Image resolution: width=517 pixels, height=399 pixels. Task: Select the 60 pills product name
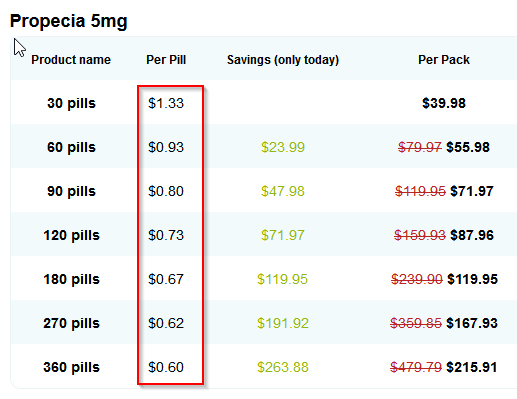(x=71, y=147)
